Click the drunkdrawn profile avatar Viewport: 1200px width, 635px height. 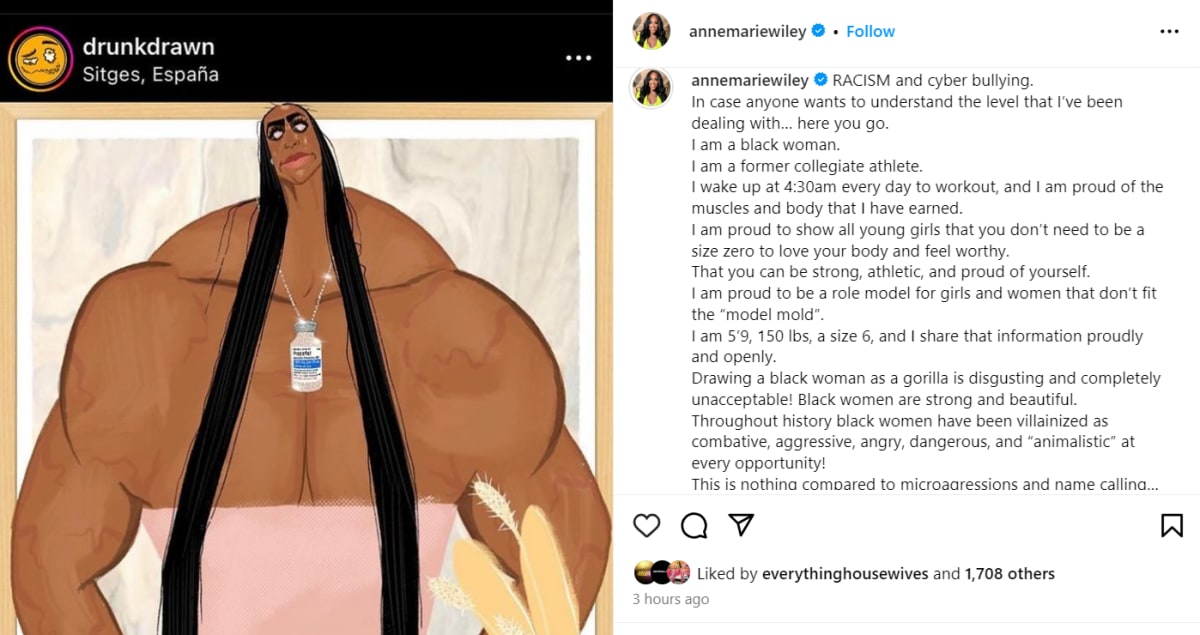(x=40, y=60)
